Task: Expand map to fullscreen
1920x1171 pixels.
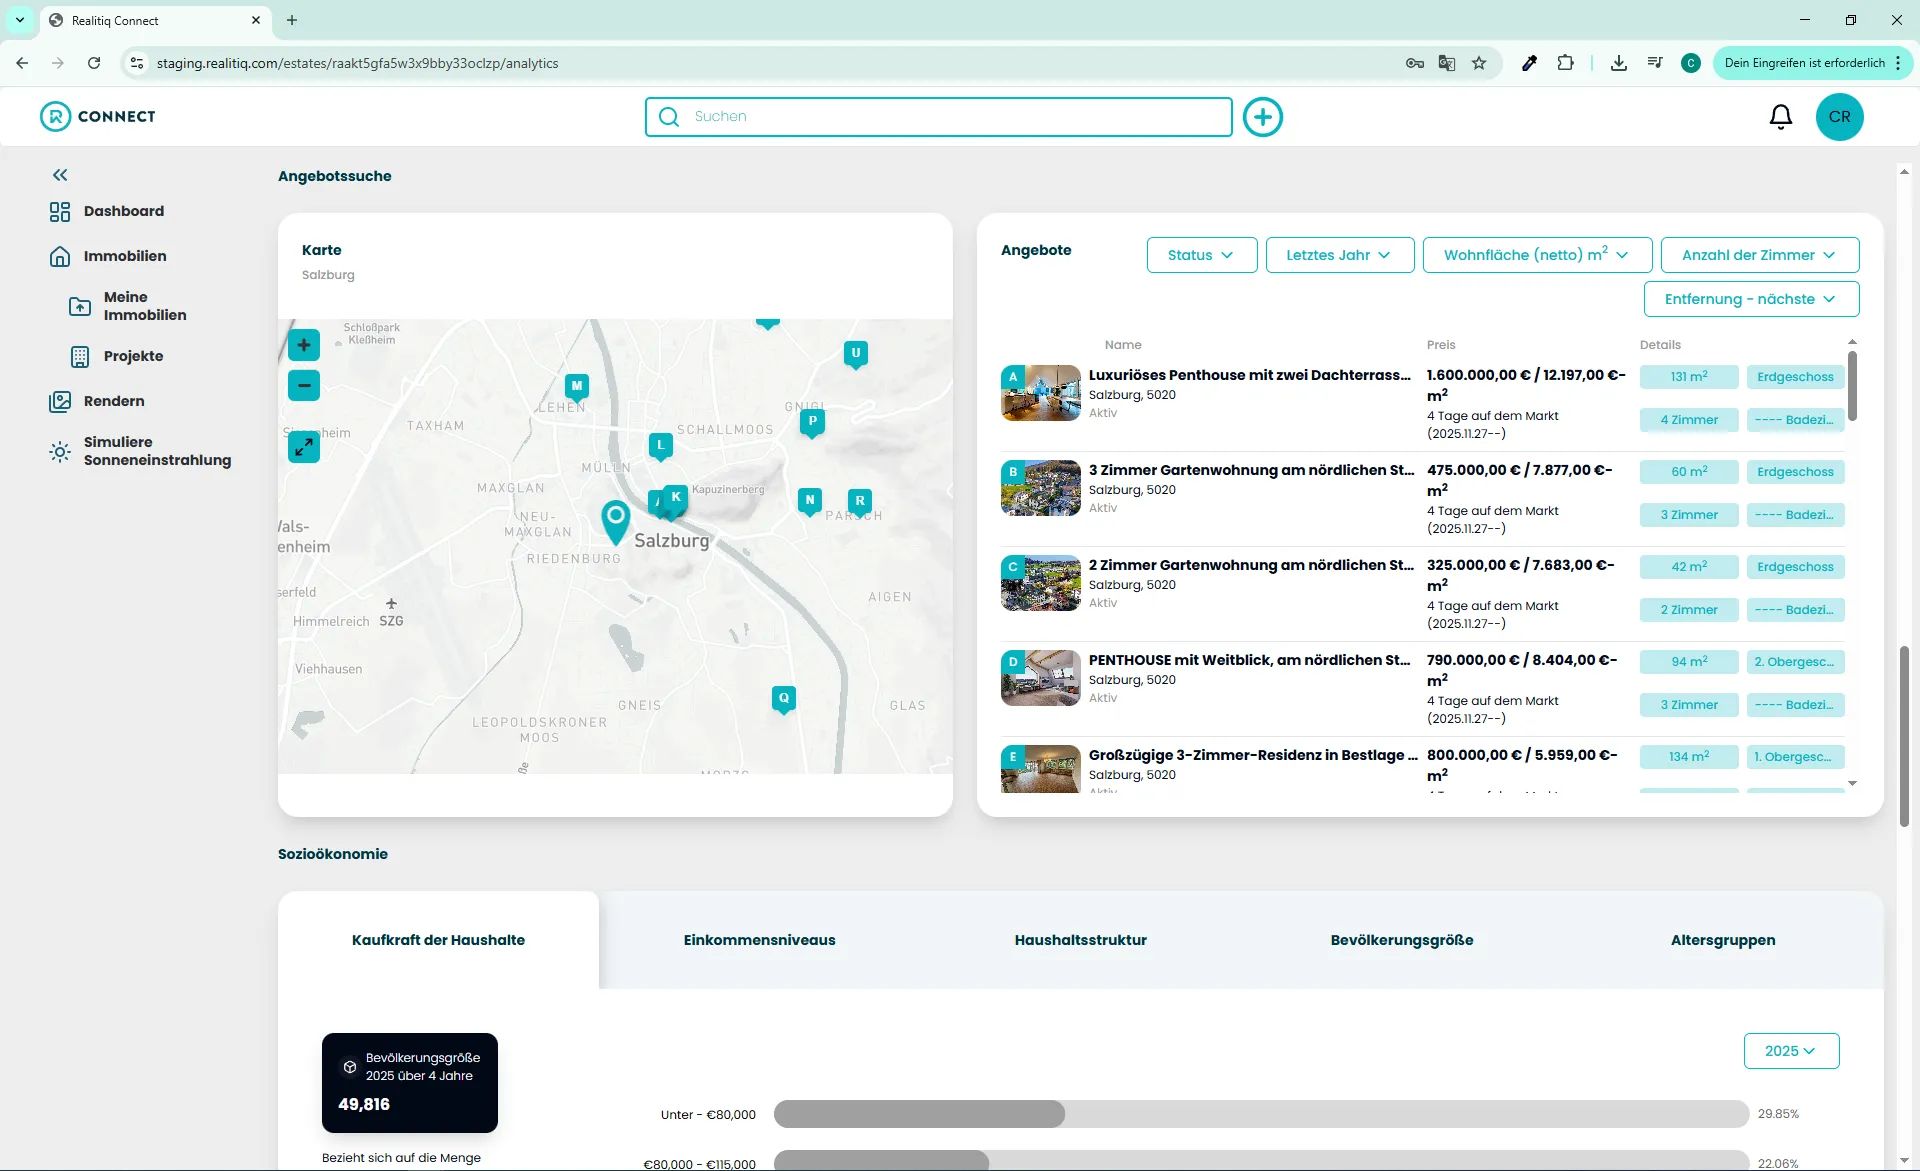Action: [x=304, y=447]
